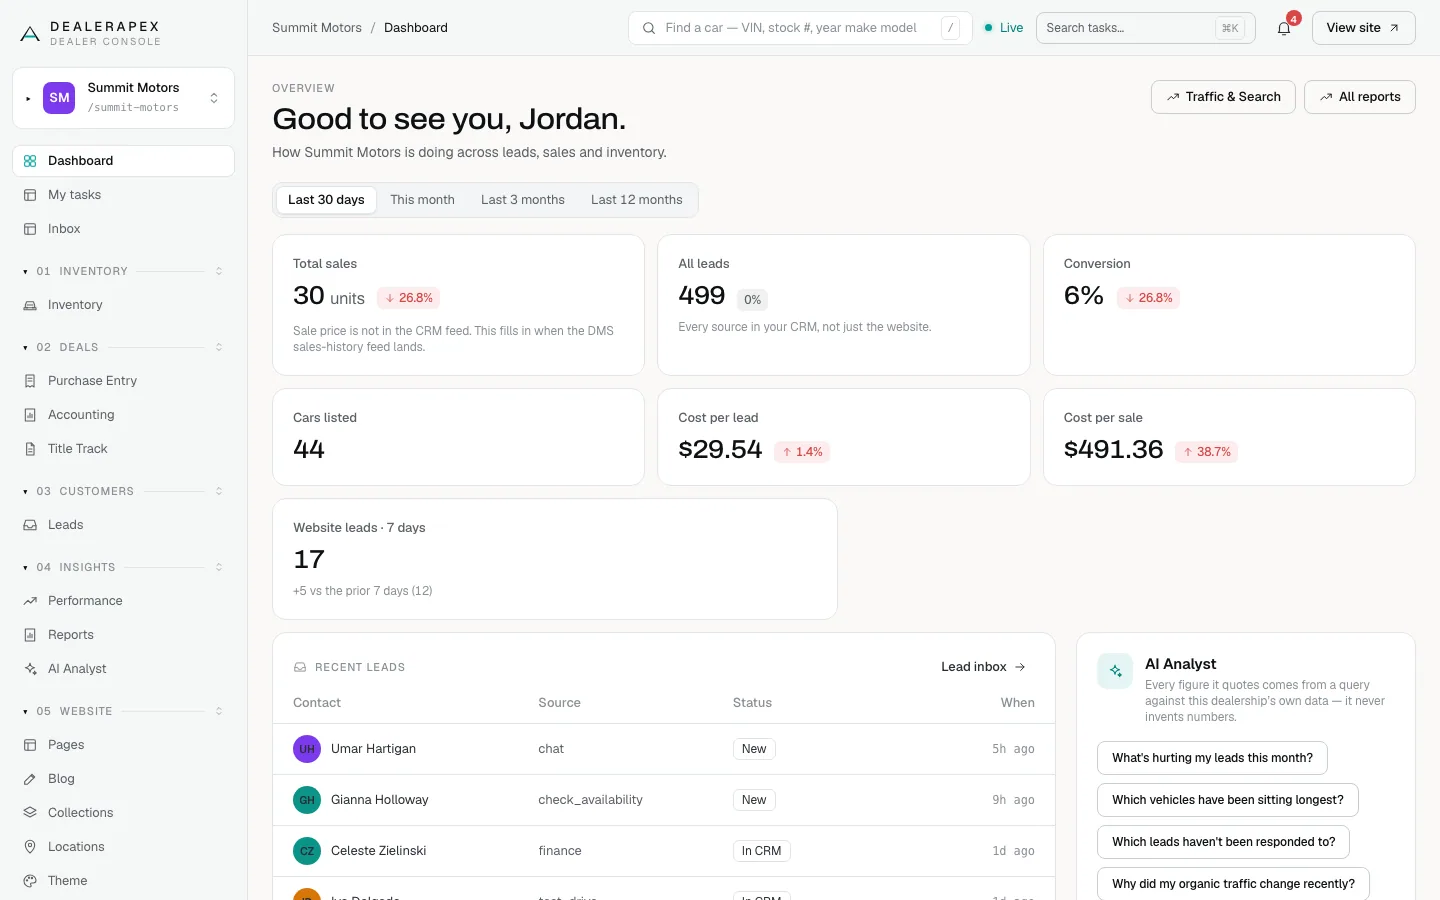Ask What's hurting my leads this month?
This screenshot has width=1440, height=900.
1212,758
